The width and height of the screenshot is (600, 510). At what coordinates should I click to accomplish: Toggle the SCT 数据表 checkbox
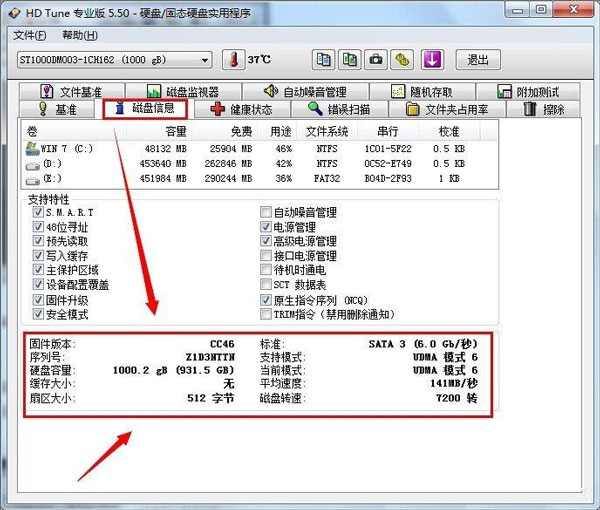[266, 284]
